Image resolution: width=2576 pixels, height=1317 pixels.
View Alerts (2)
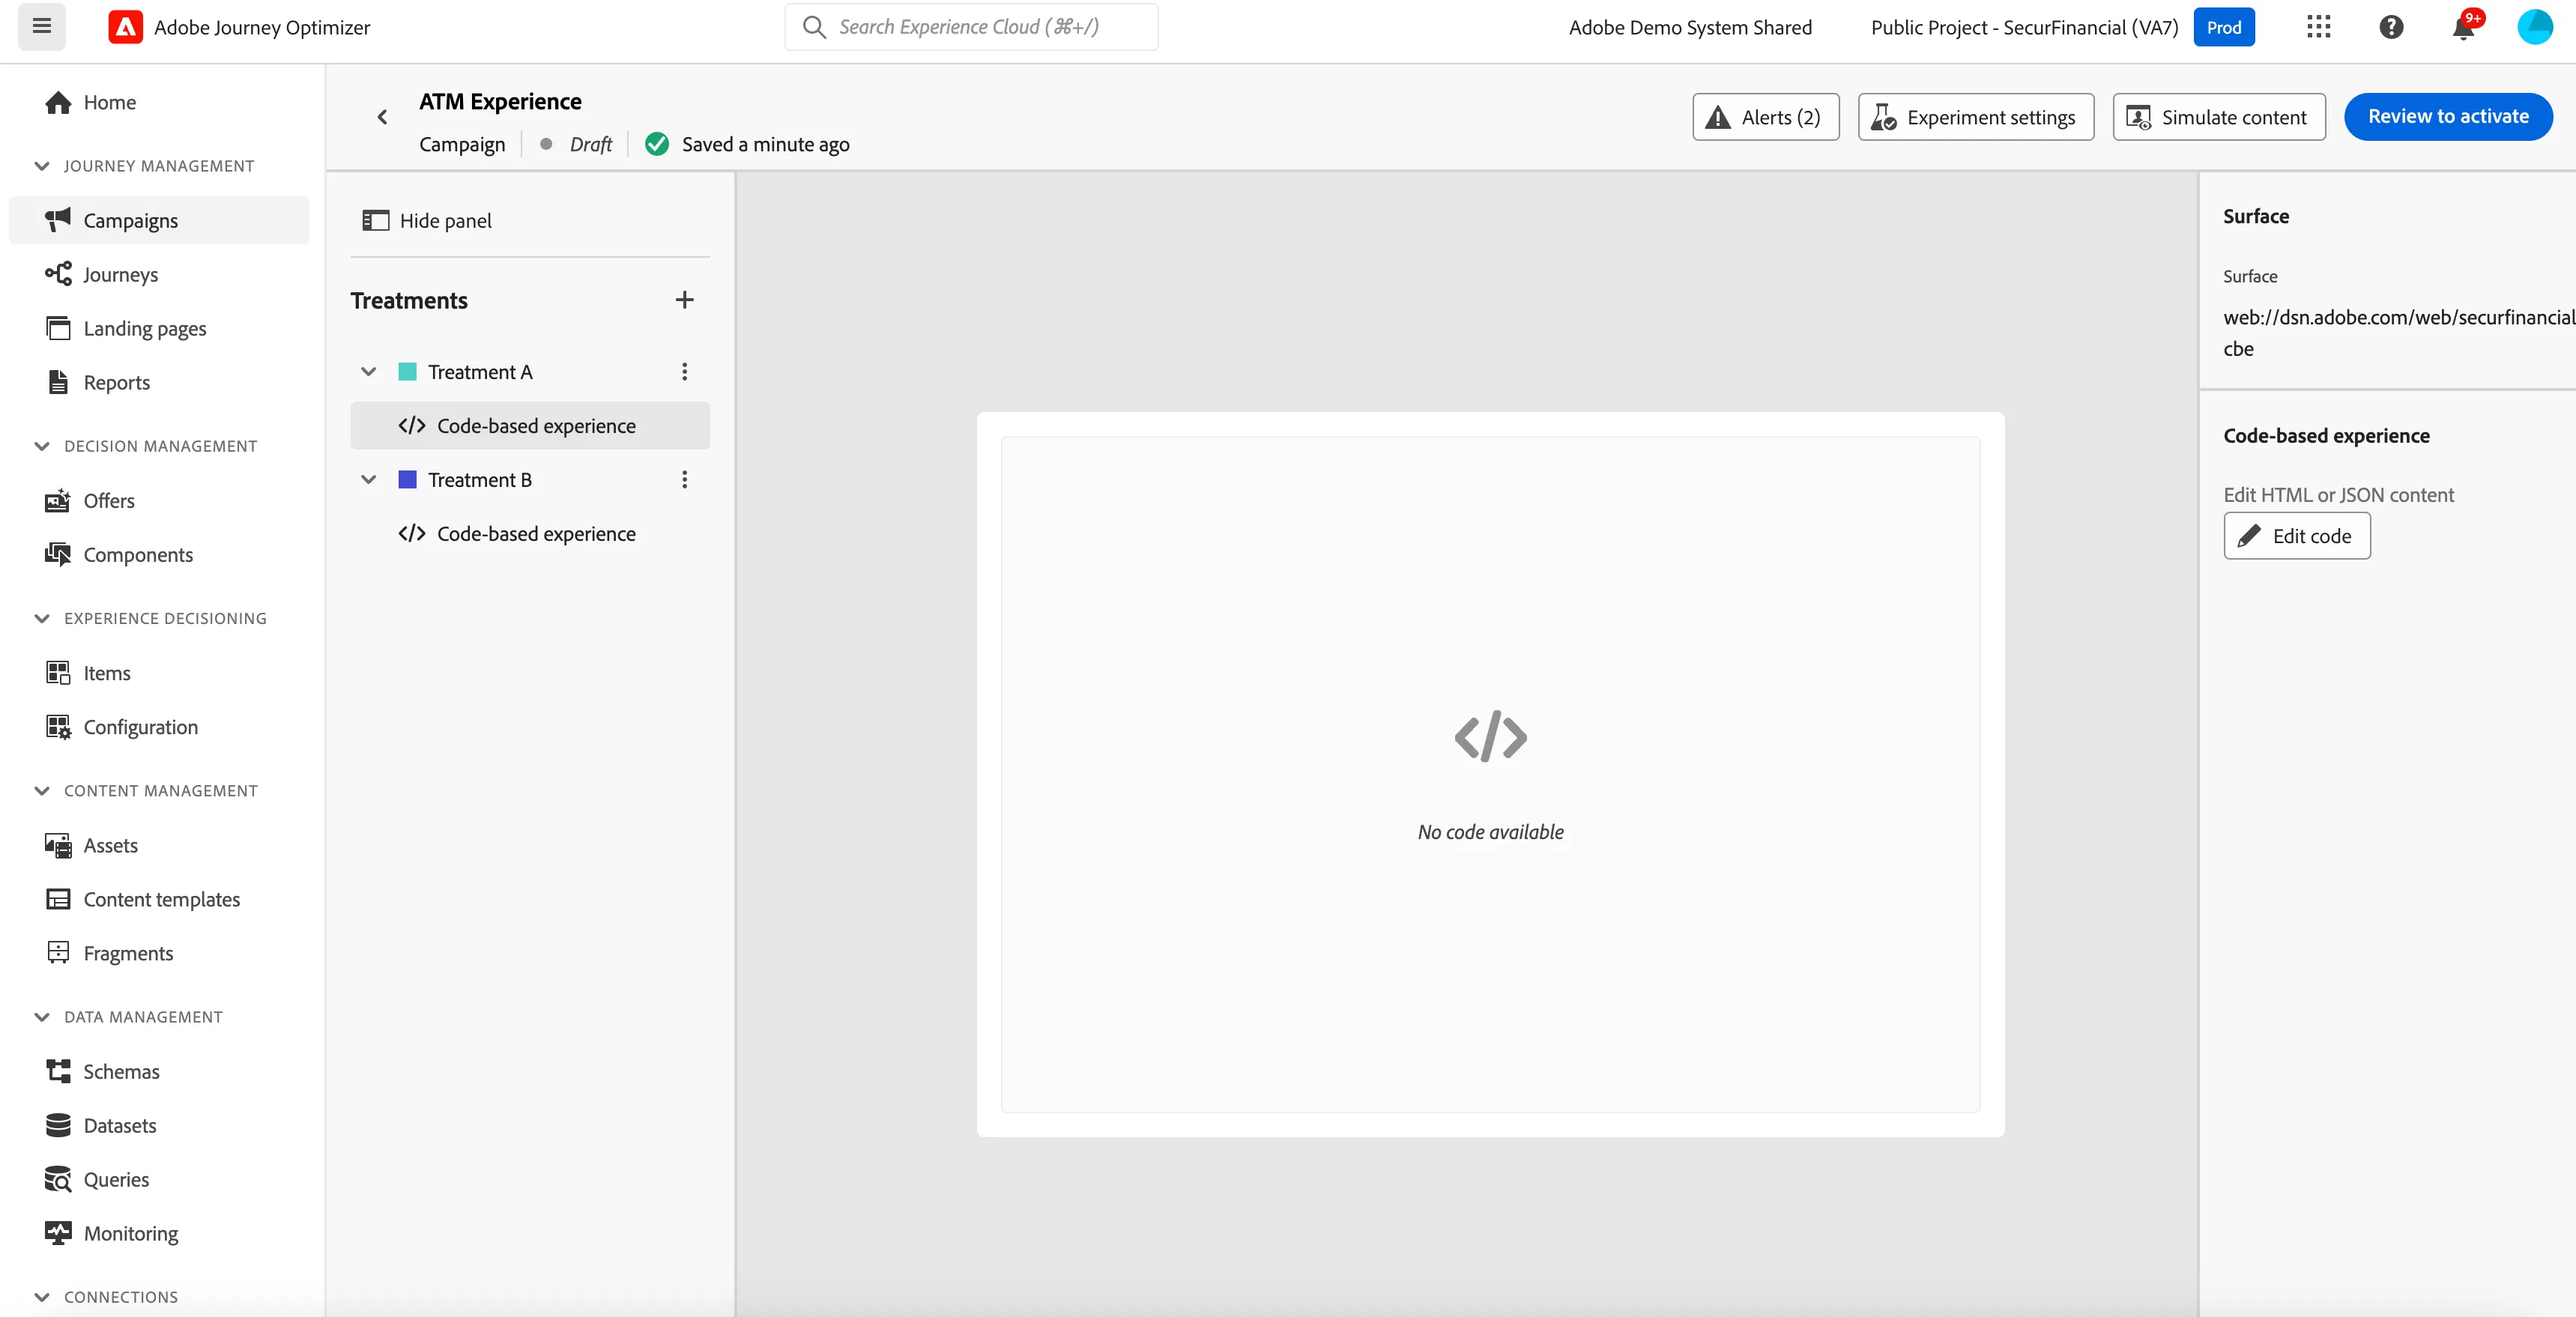point(1765,117)
